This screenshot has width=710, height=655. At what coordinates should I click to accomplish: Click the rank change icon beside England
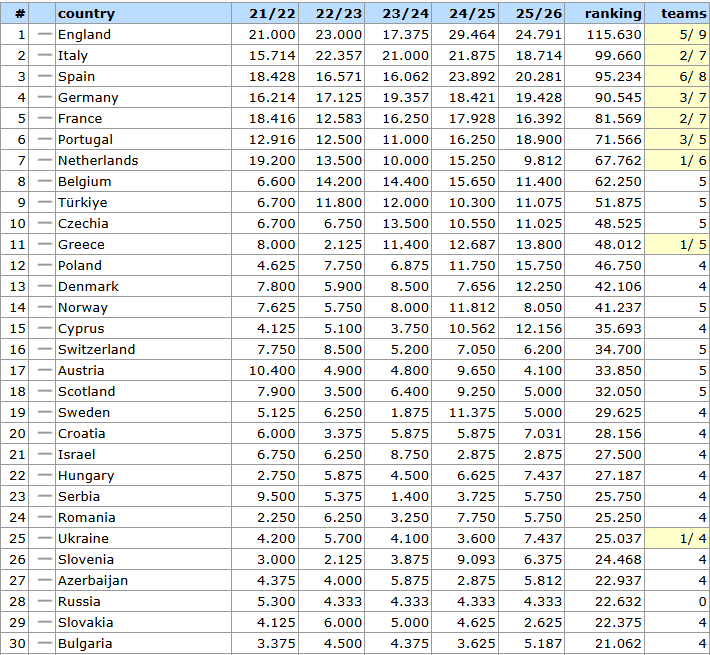click(44, 35)
